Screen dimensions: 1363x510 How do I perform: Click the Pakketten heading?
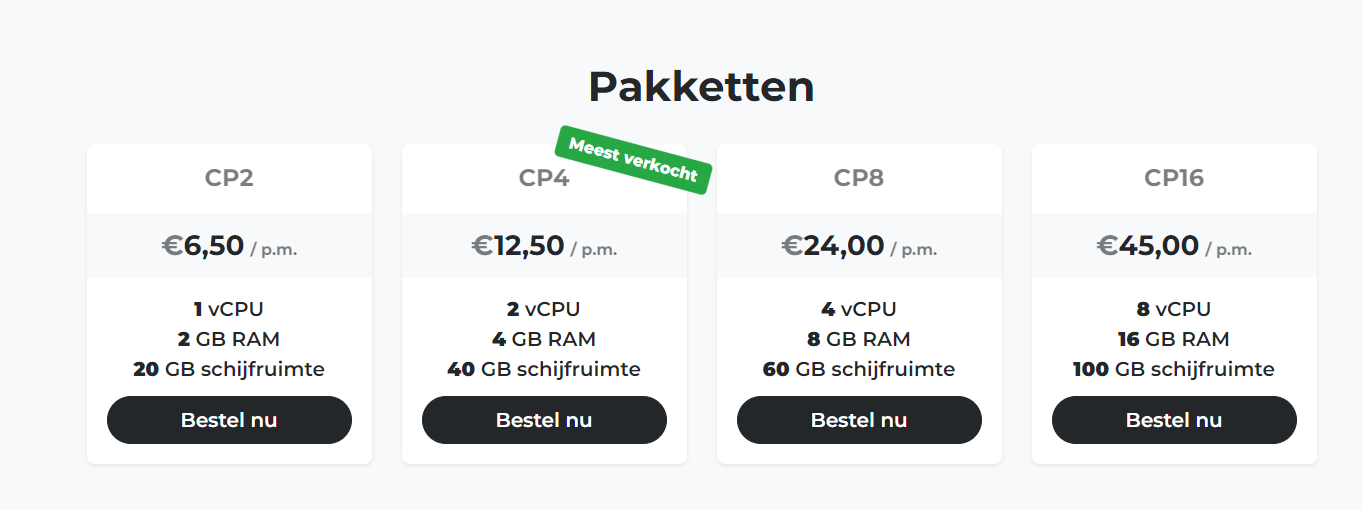(x=701, y=87)
